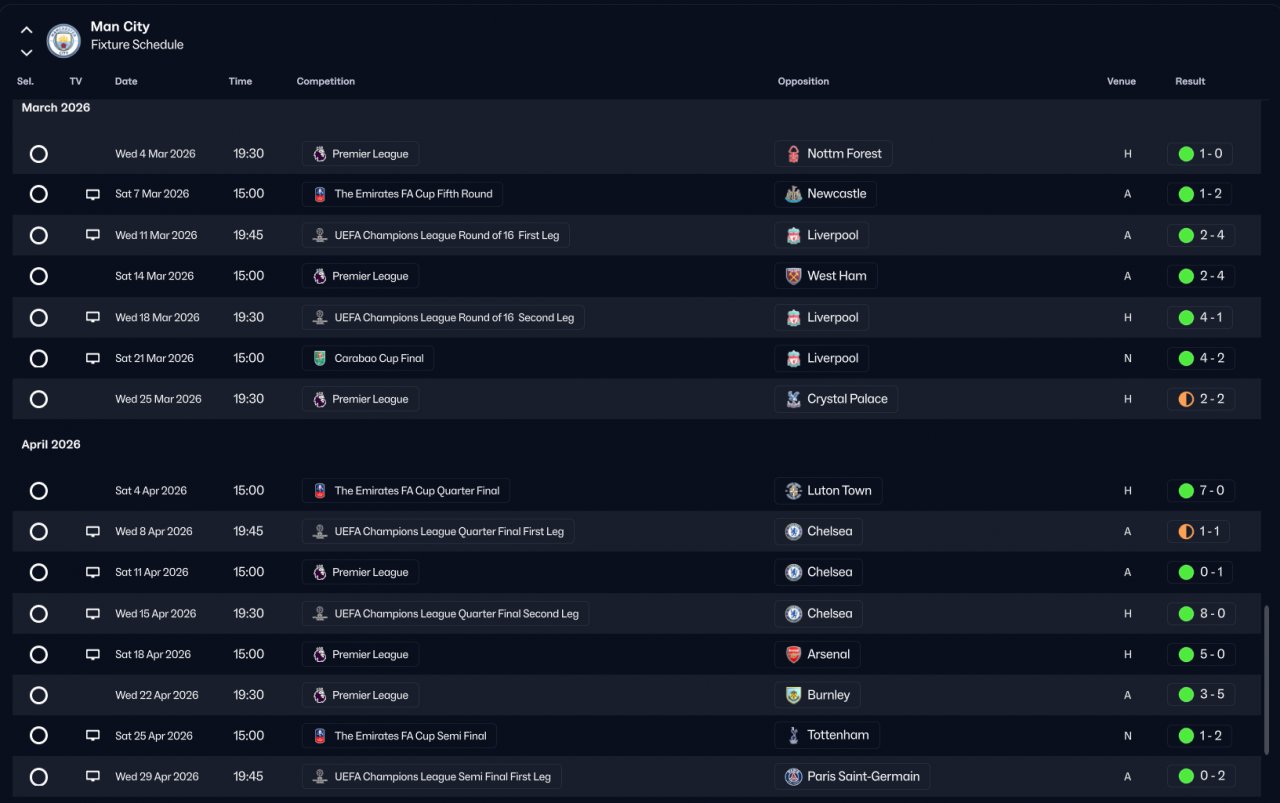This screenshot has width=1280, height=803.
Task: Select the Newcastle FA Cup fixture radio button
Action: pos(39,194)
